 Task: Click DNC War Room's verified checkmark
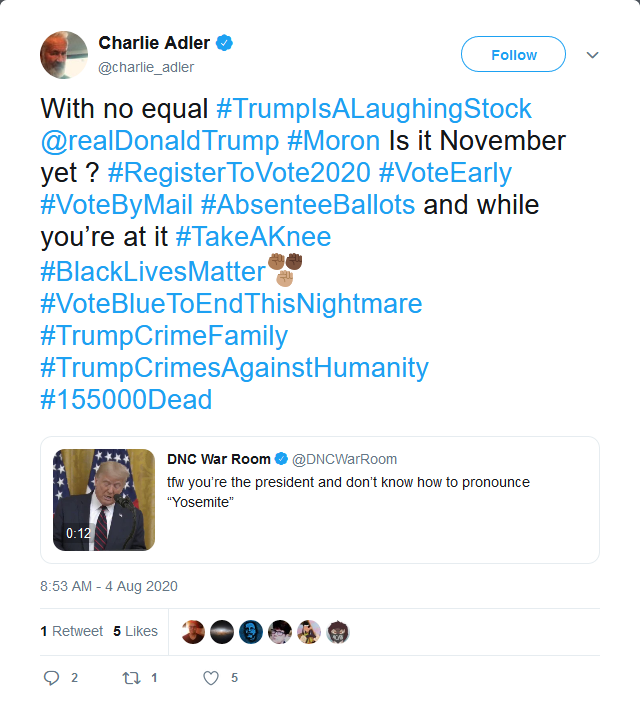coord(281,459)
